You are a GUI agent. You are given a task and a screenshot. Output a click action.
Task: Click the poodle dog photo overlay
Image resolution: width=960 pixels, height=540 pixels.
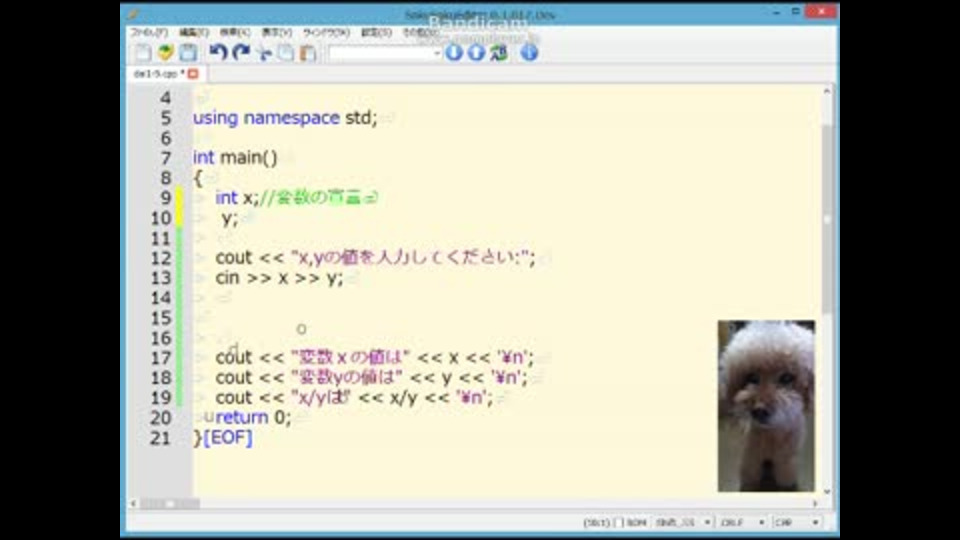click(766, 405)
